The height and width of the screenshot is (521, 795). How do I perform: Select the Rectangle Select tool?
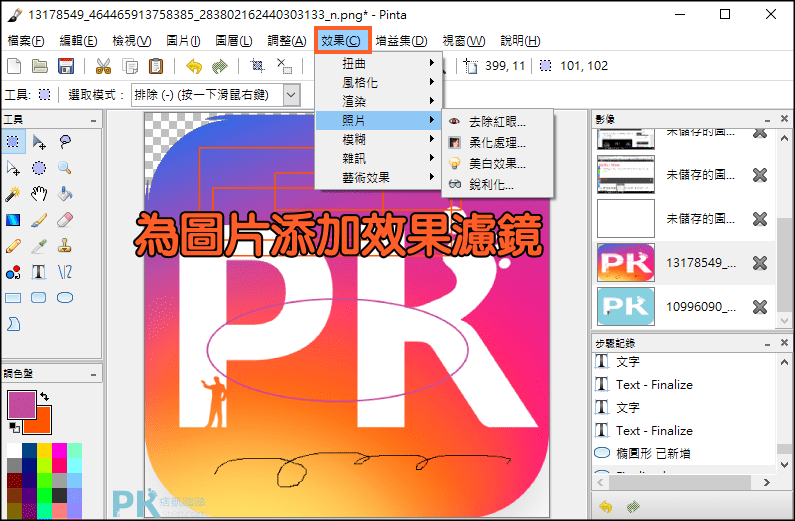(x=13, y=142)
